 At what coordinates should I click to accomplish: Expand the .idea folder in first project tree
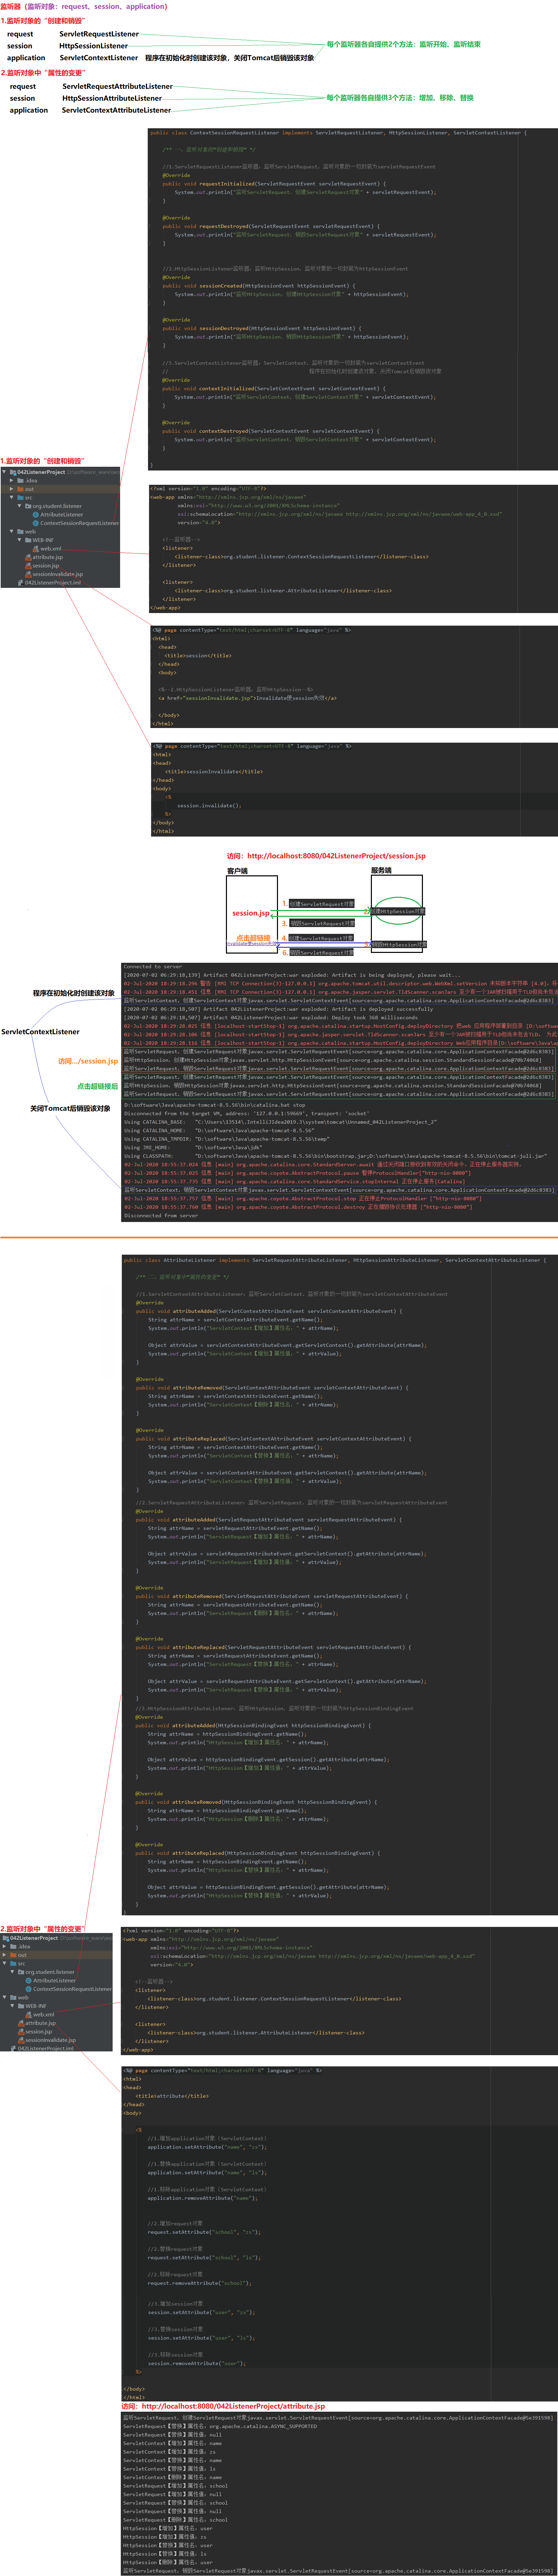point(11,481)
